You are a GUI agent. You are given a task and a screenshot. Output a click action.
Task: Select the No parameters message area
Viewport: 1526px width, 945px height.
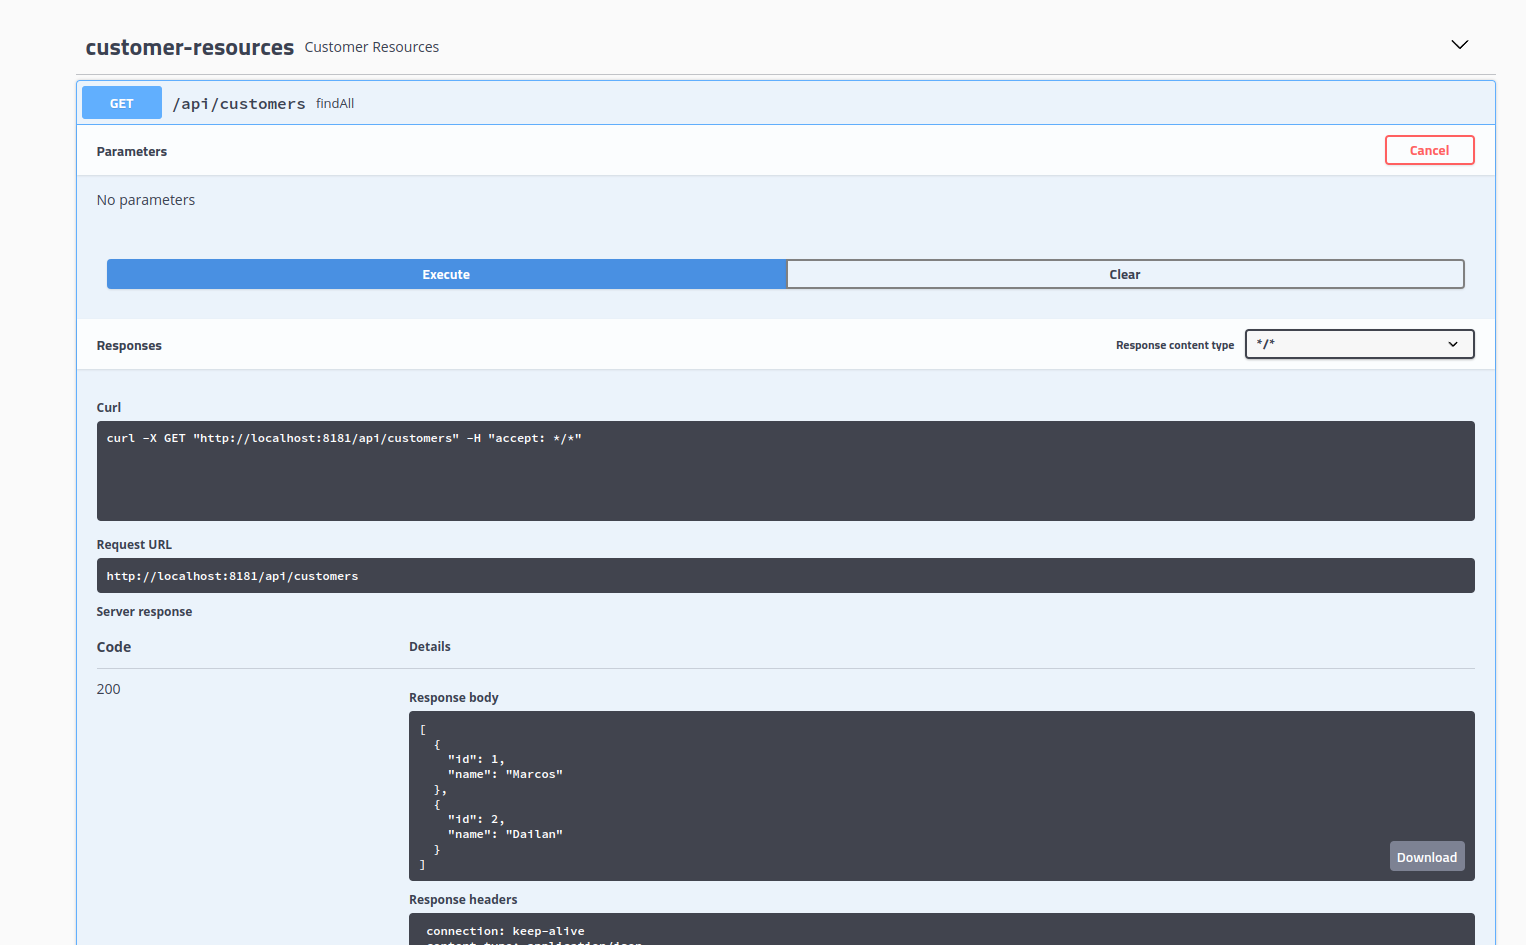146,199
